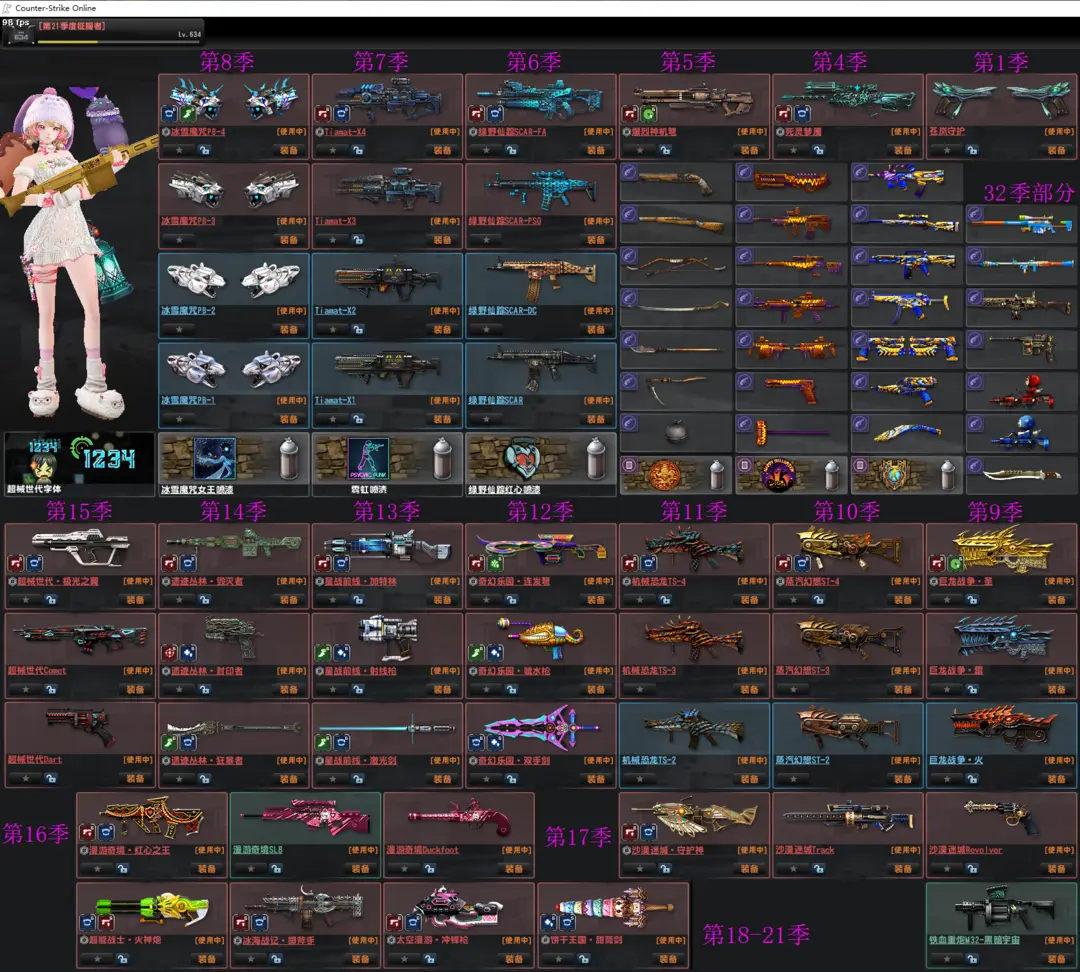Image resolution: width=1080 pixels, height=972 pixels.
Task: Toggle the favorite star on 冰雪魔咒PB-1 card
Action: pyautogui.click(x=180, y=419)
